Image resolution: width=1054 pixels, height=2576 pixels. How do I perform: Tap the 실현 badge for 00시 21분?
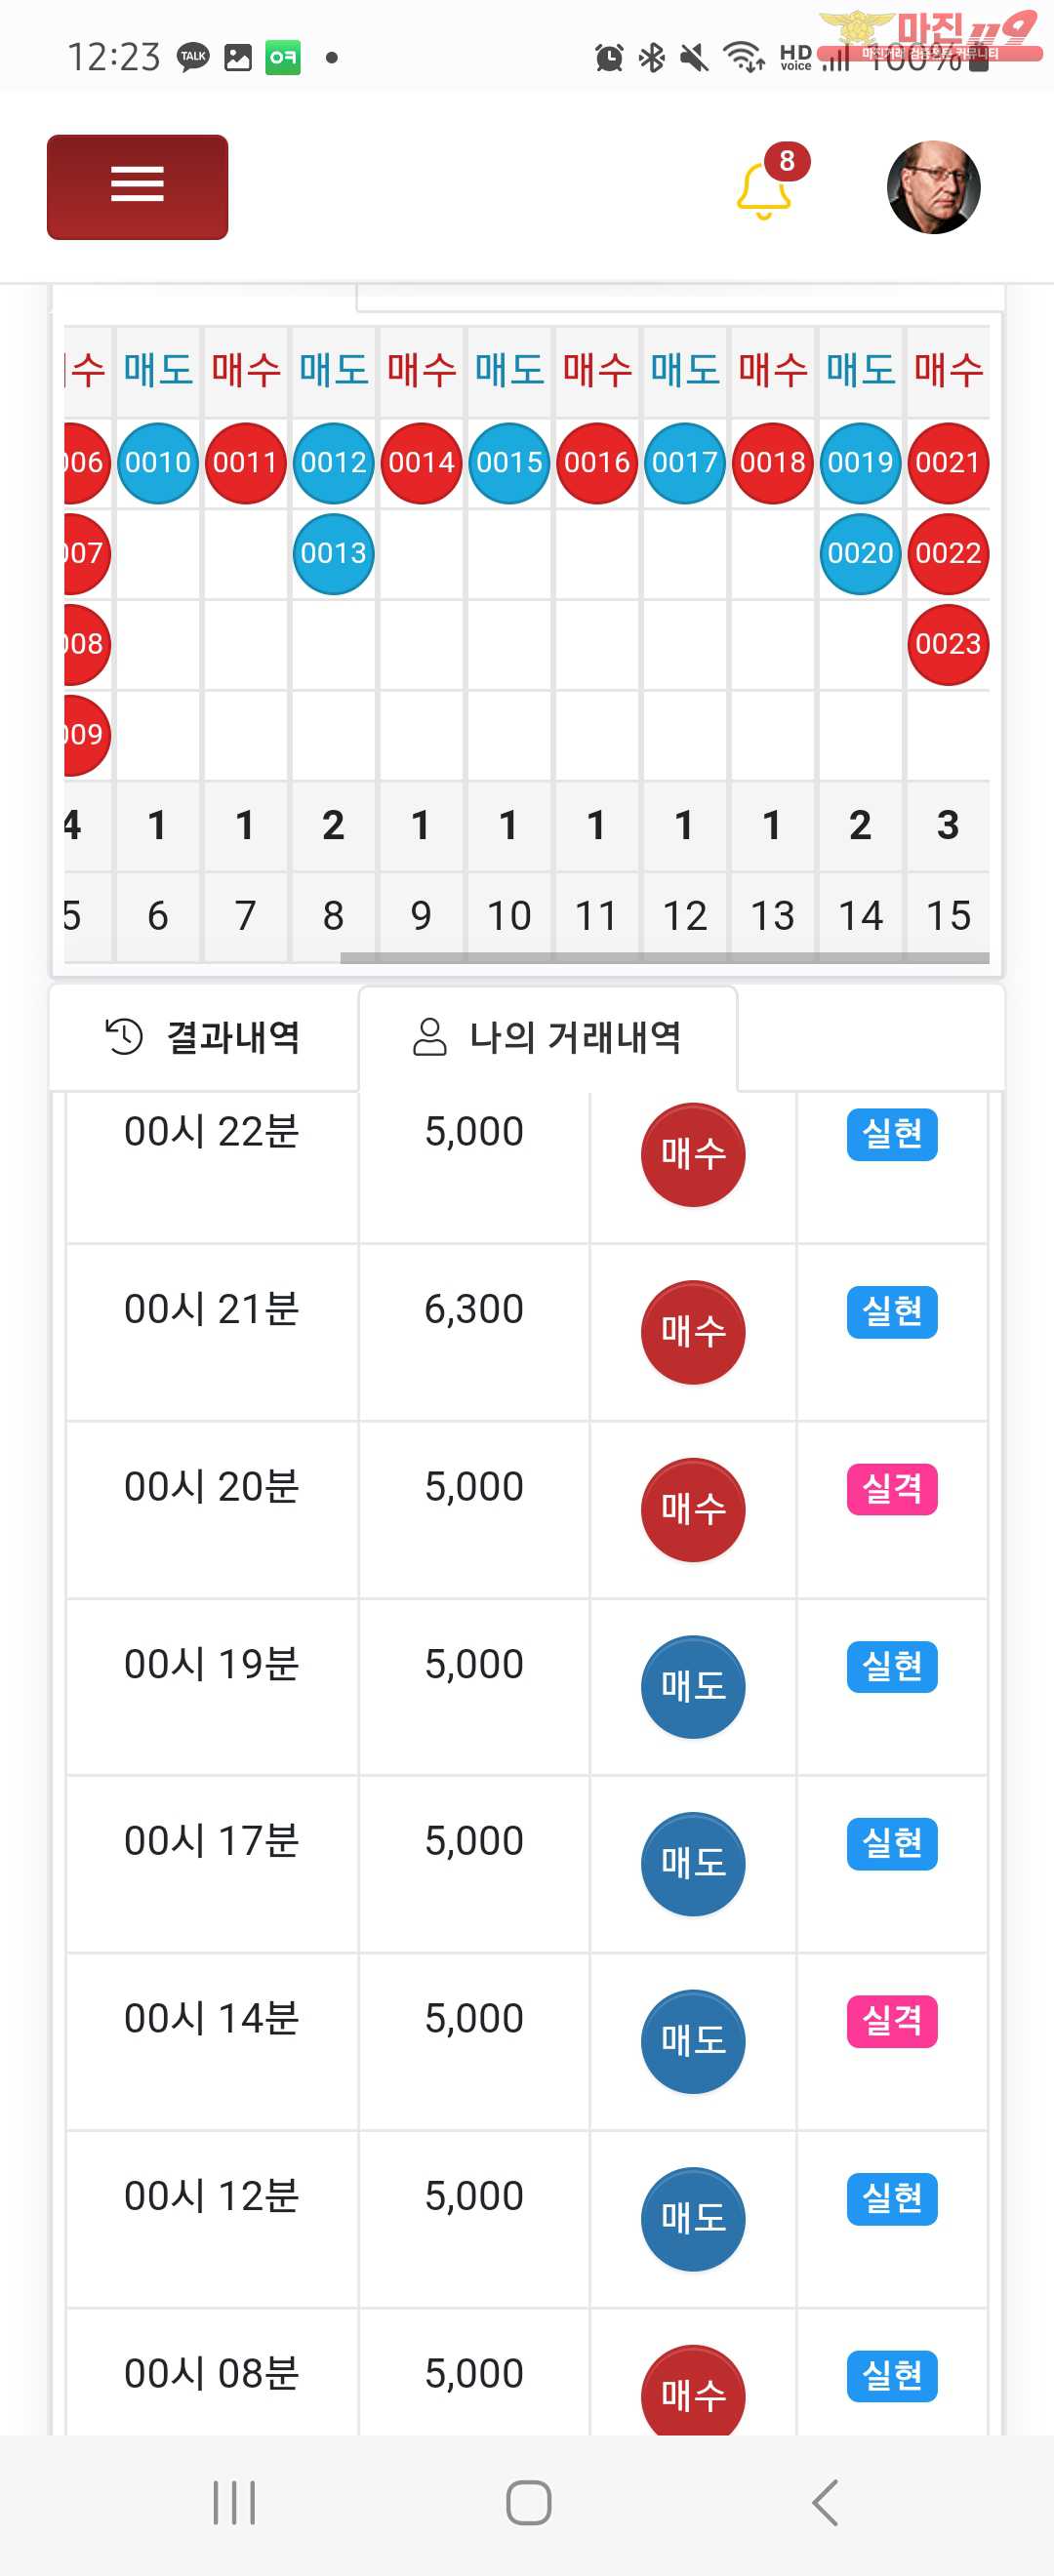(892, 1311)
